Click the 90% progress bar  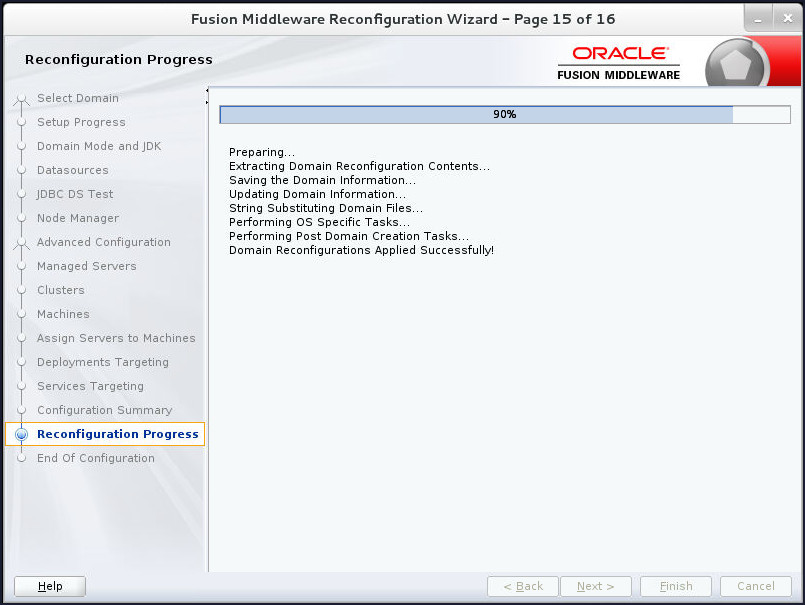(x=505, y=115)
